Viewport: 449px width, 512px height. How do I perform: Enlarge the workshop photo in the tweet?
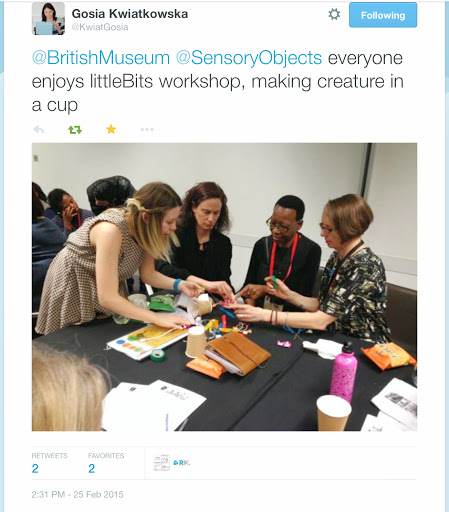click(x=224, y=287)
